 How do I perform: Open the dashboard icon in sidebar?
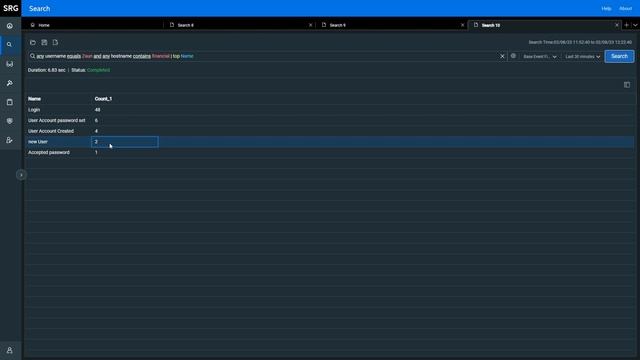point(9,26)
